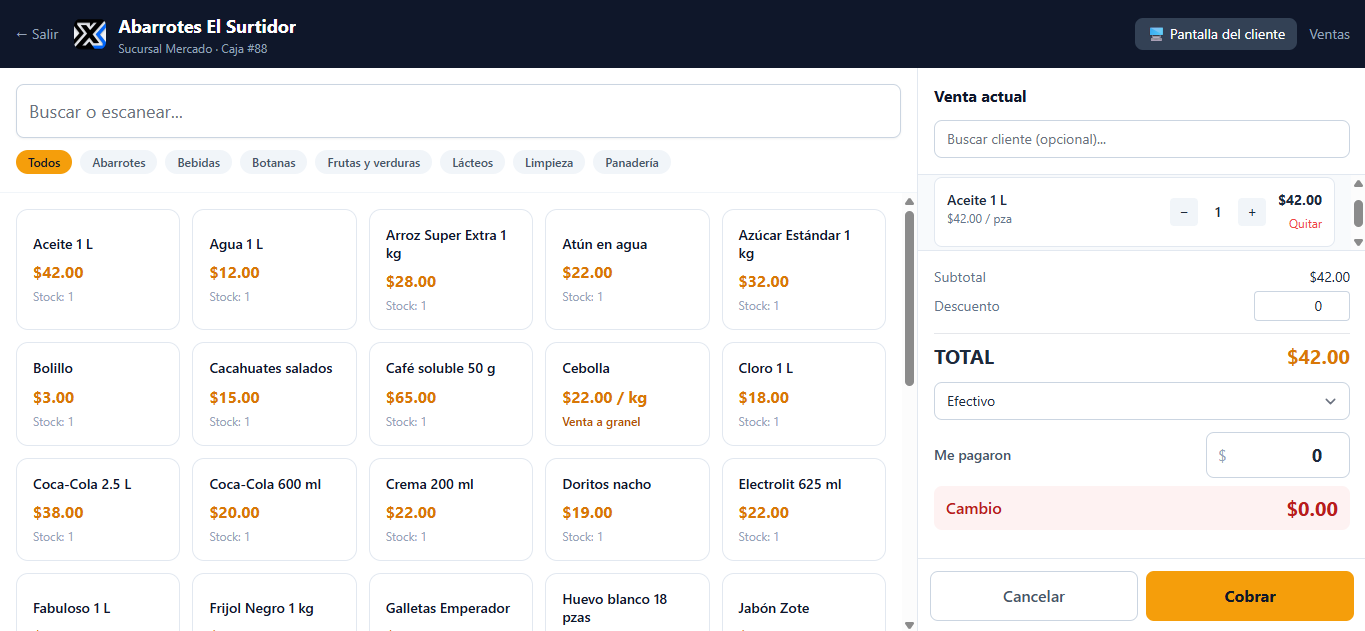Add Agua 1 L product card

coord(274,269)
